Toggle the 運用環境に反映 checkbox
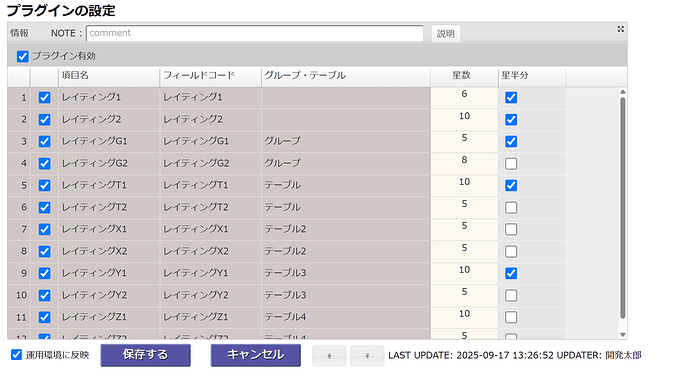This screenshot has height=381, width=690. click(x=16, y=355)
